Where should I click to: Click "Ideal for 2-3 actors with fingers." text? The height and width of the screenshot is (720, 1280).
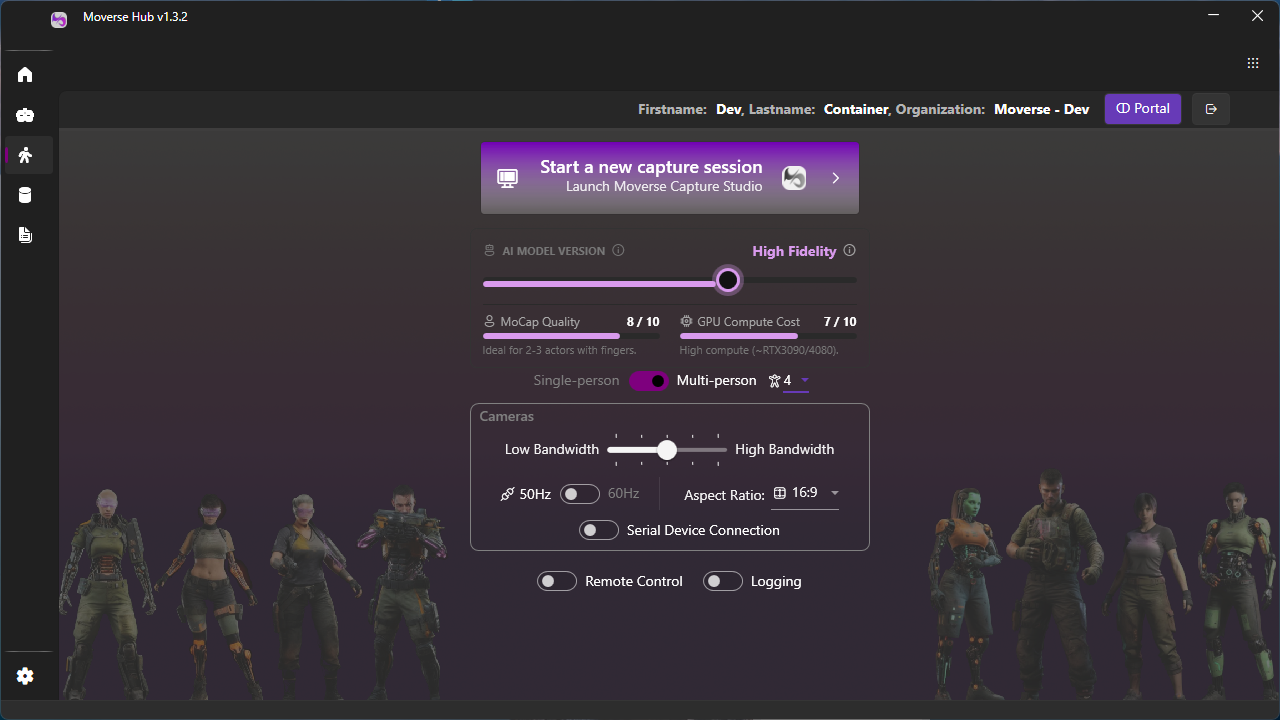(x=560, y=351)
